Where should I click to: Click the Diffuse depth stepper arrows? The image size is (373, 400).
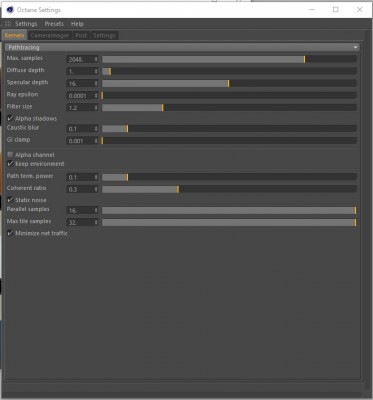pyautogui.click(x=96, y=71)
